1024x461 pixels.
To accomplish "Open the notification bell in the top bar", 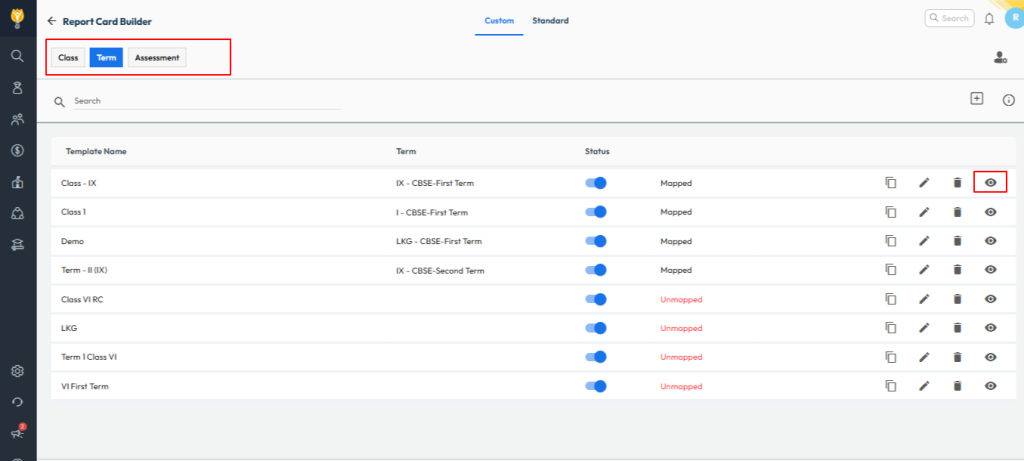I will [x=989, y=19].
